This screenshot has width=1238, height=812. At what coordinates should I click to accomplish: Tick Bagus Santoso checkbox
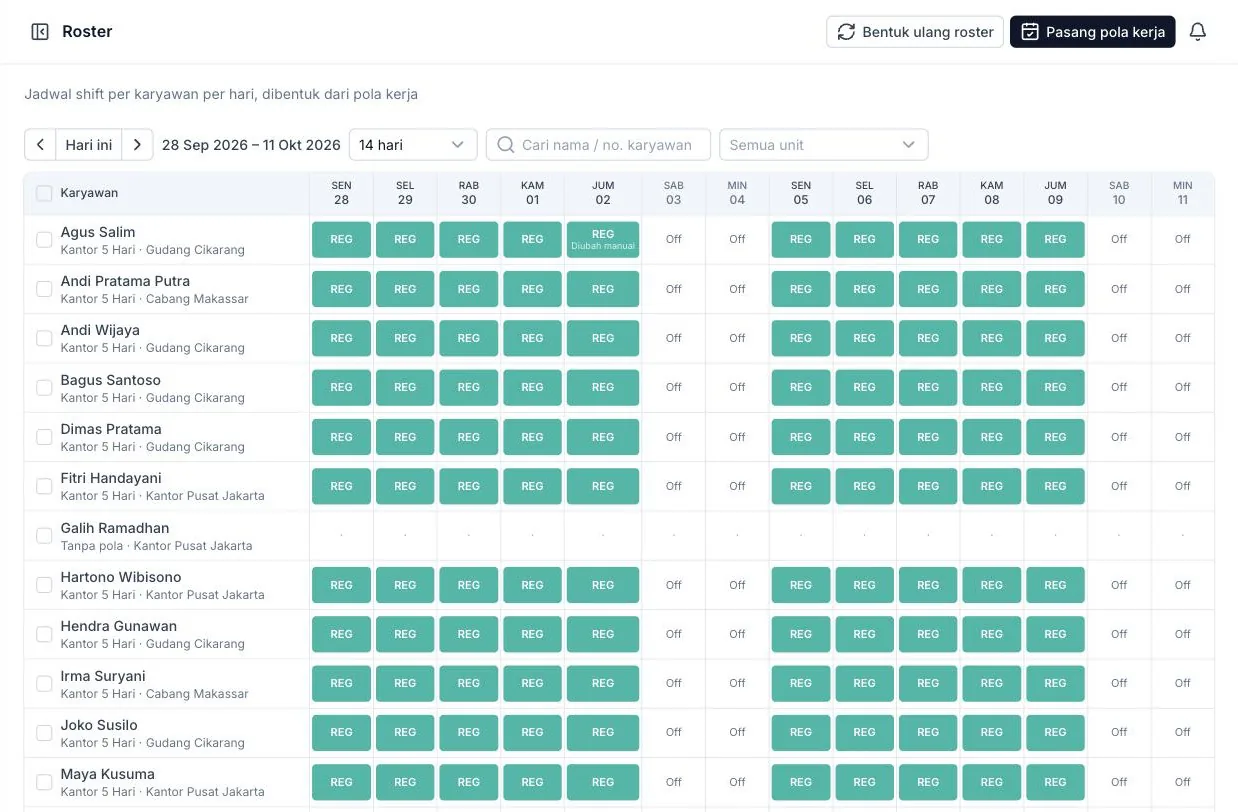point(44,388)
